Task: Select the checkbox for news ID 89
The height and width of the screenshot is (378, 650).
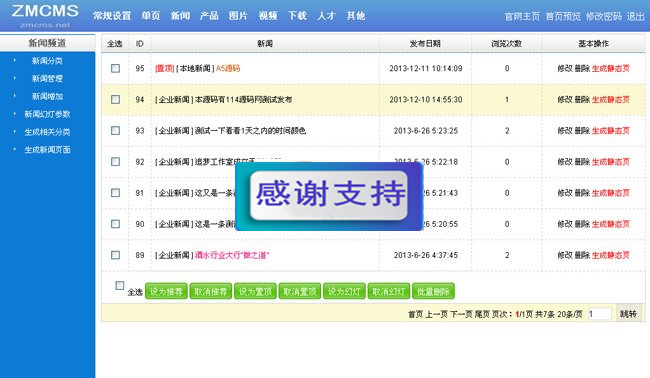Action: tap(116, 255)
